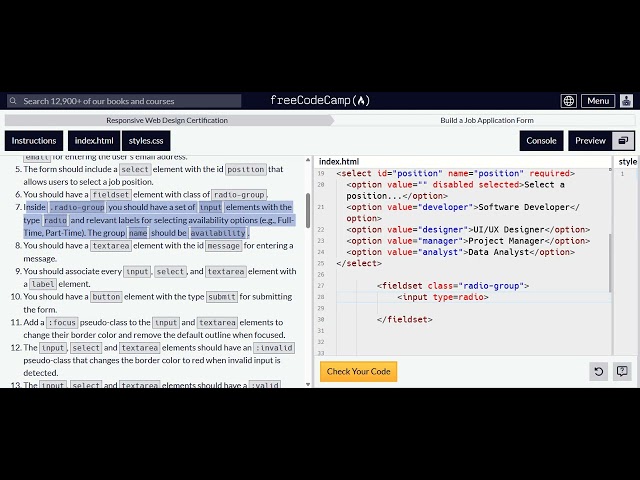The height and width of the screenshot is (480, 640).
Task: Switch to the index.html tab
Action: 94,141
